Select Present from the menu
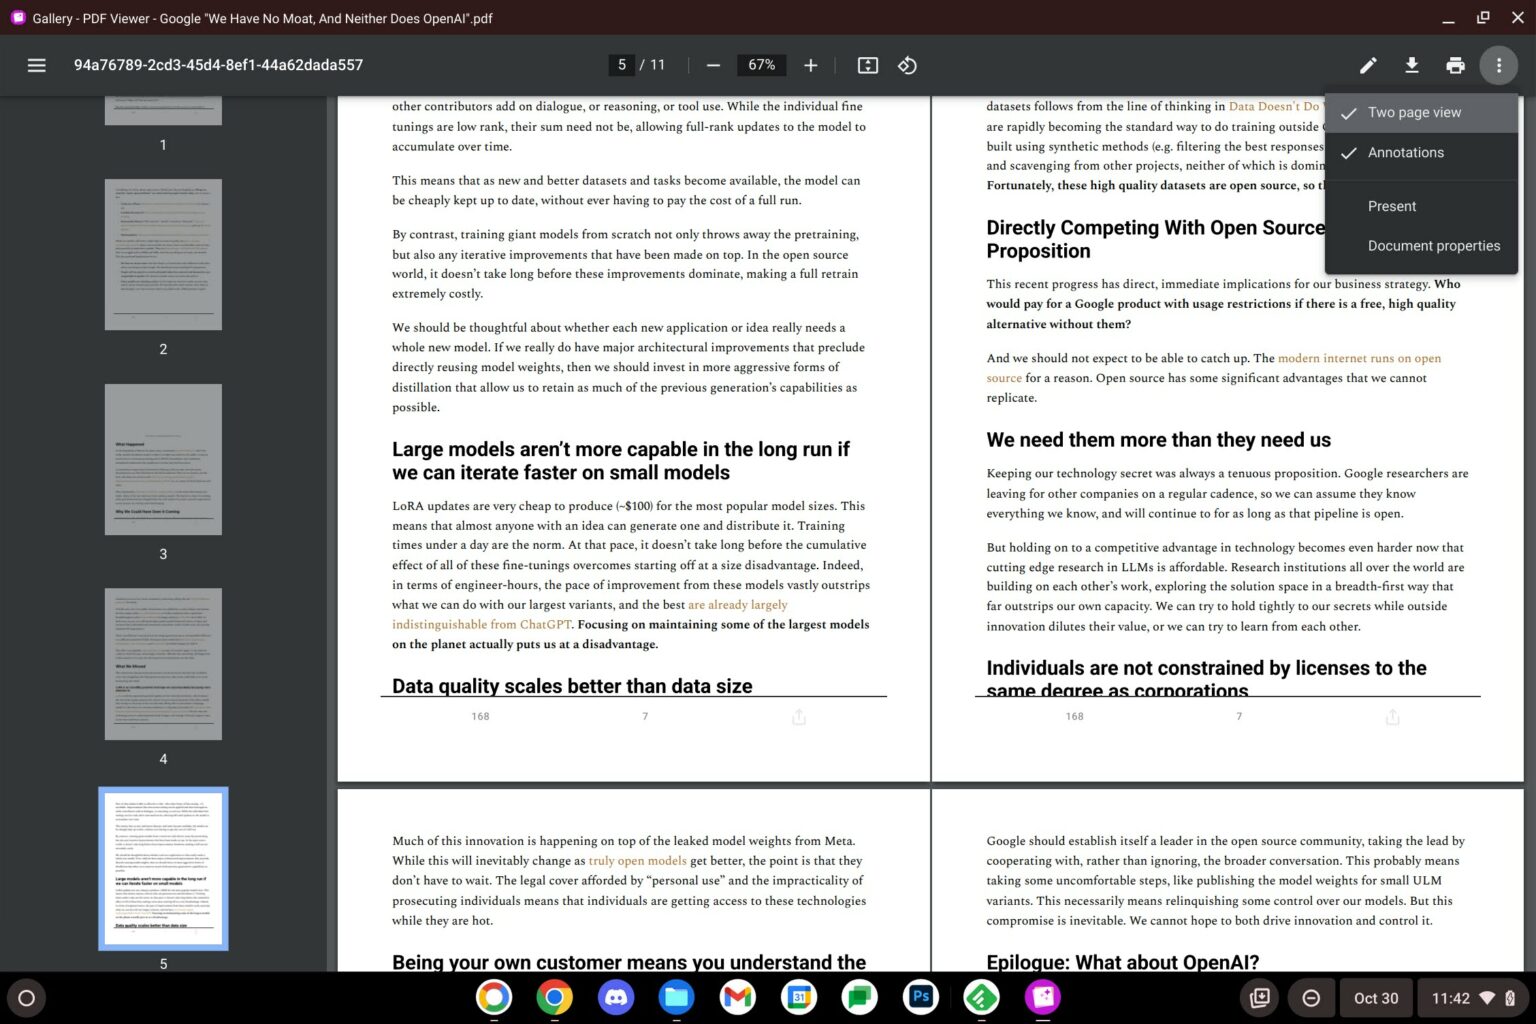 [1392, 206]
